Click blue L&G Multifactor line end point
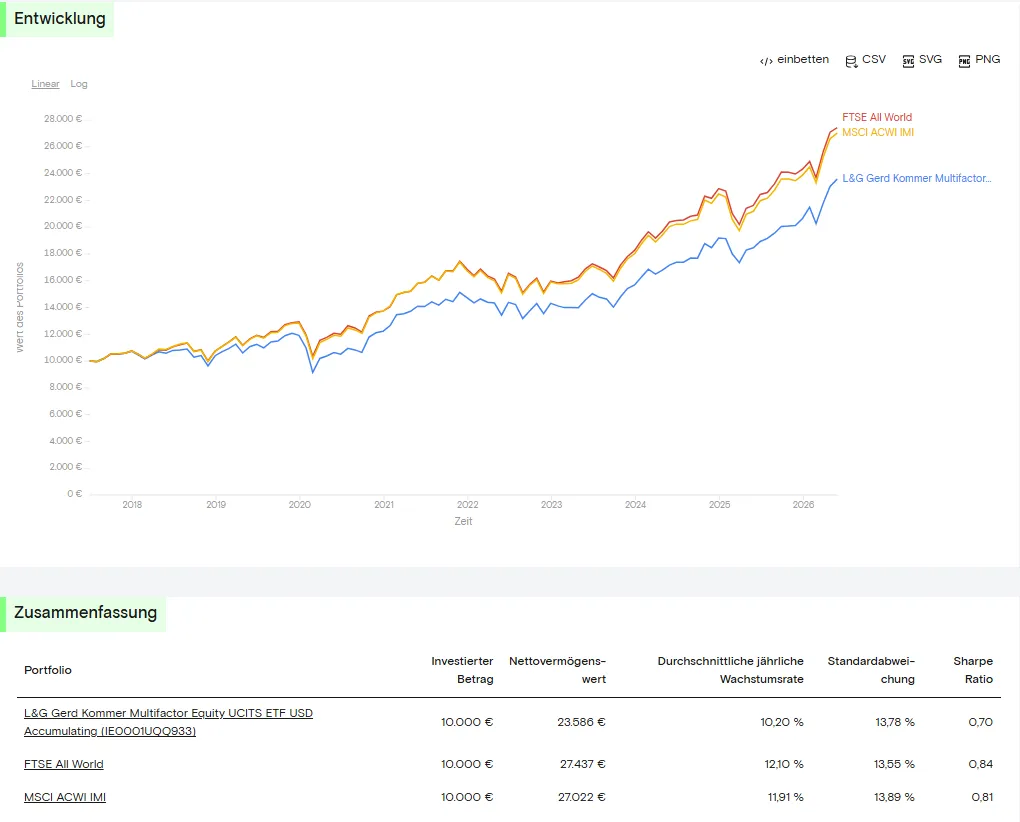Viewport: 1020px width, 822px height. (837, 179)
